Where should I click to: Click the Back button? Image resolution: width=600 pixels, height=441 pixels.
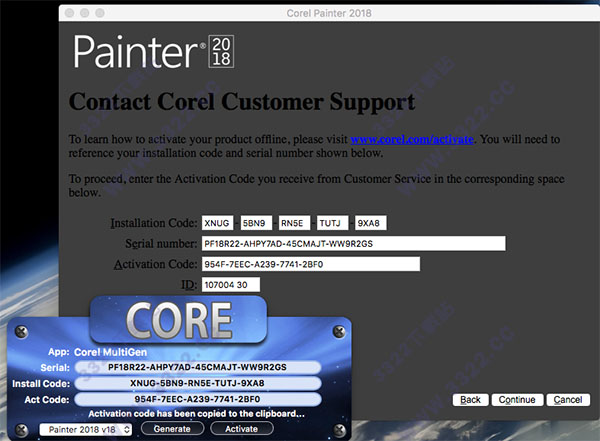pos(470,400)
